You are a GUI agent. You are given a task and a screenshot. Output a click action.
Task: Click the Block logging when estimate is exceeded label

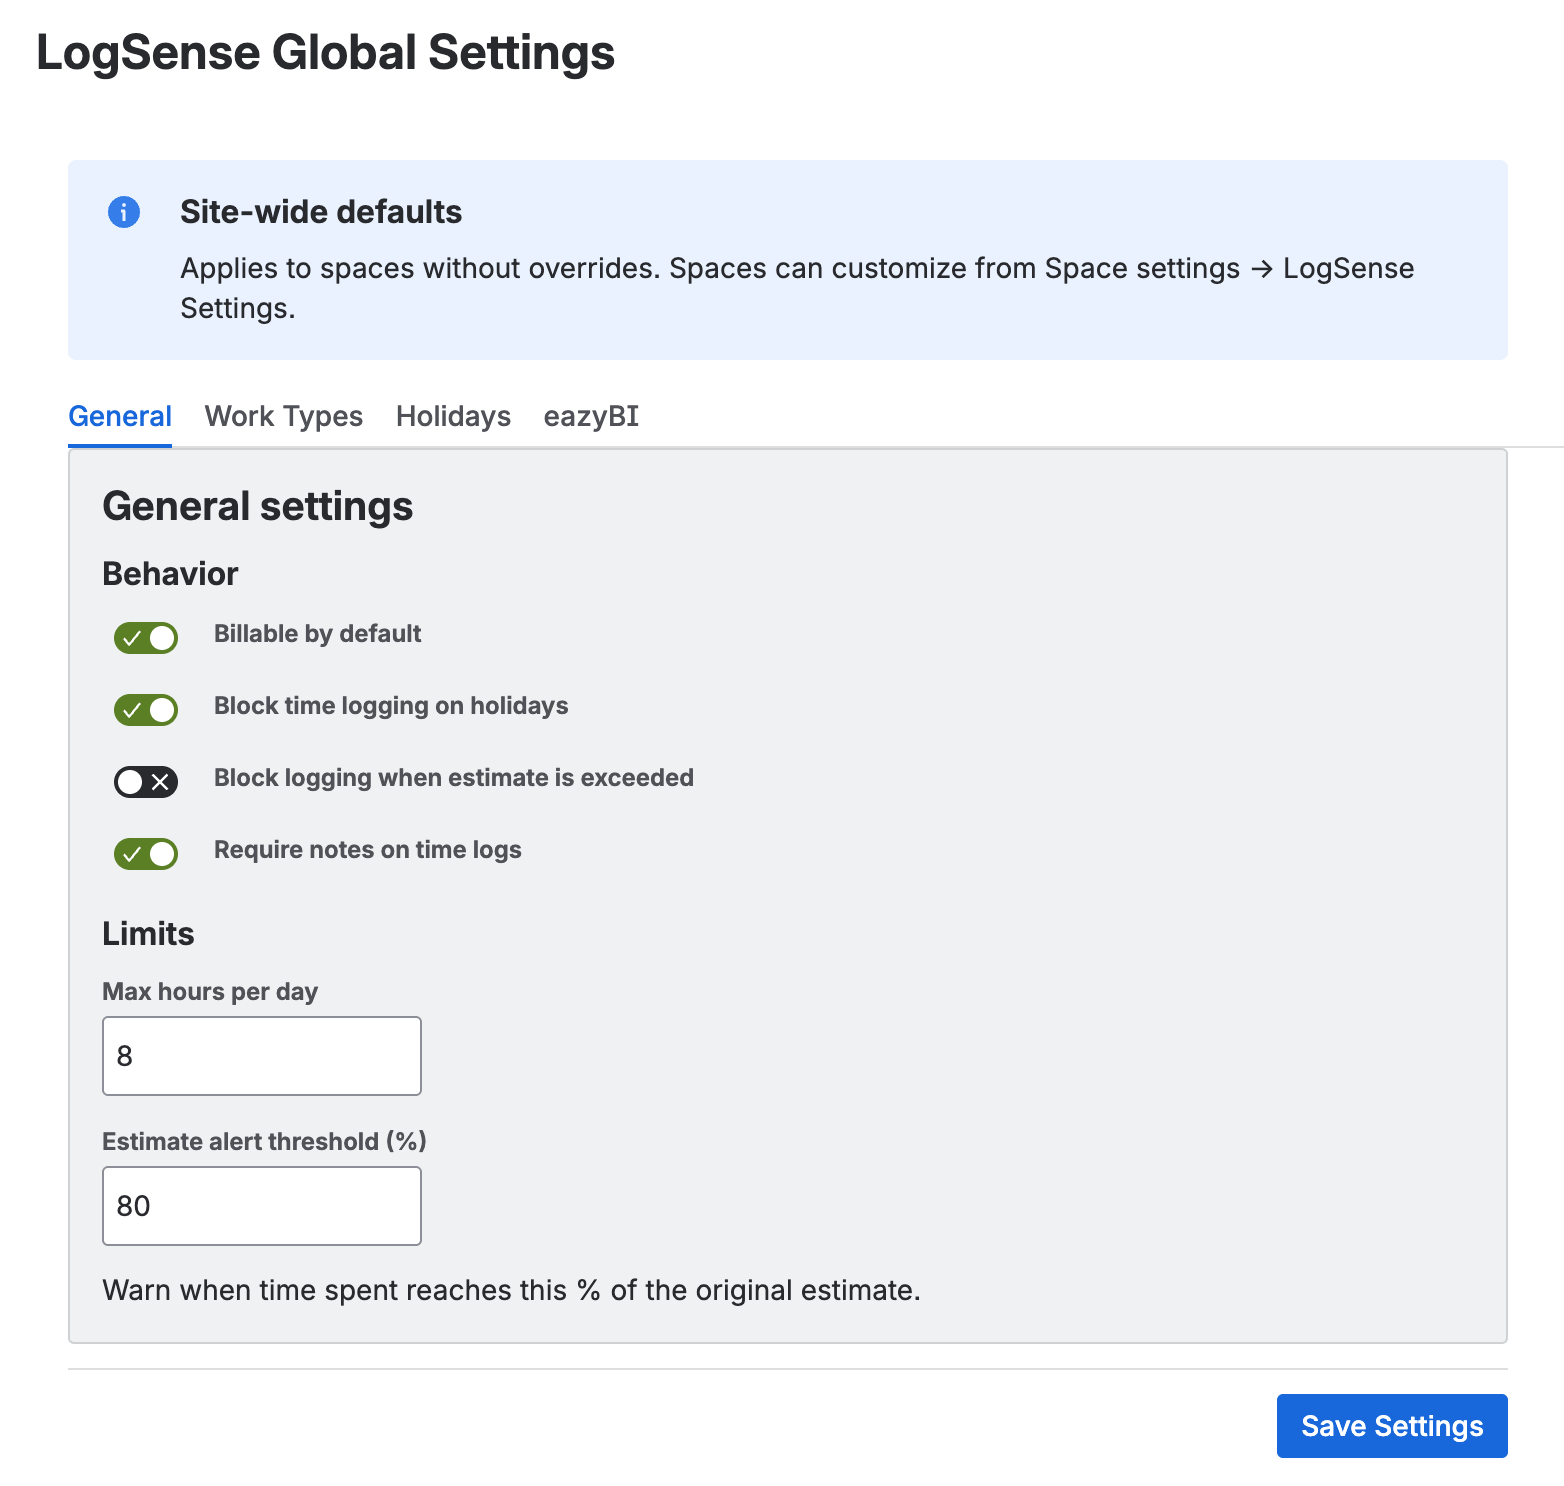(x=454, y=778)
